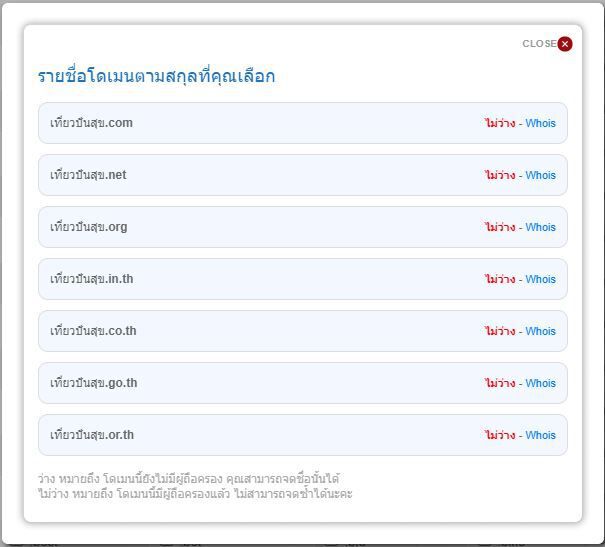Image resolution: width=605 pixels, height=547 pixels.
Task: Close the domain list popup with the red X
Action: click(565, 44)
